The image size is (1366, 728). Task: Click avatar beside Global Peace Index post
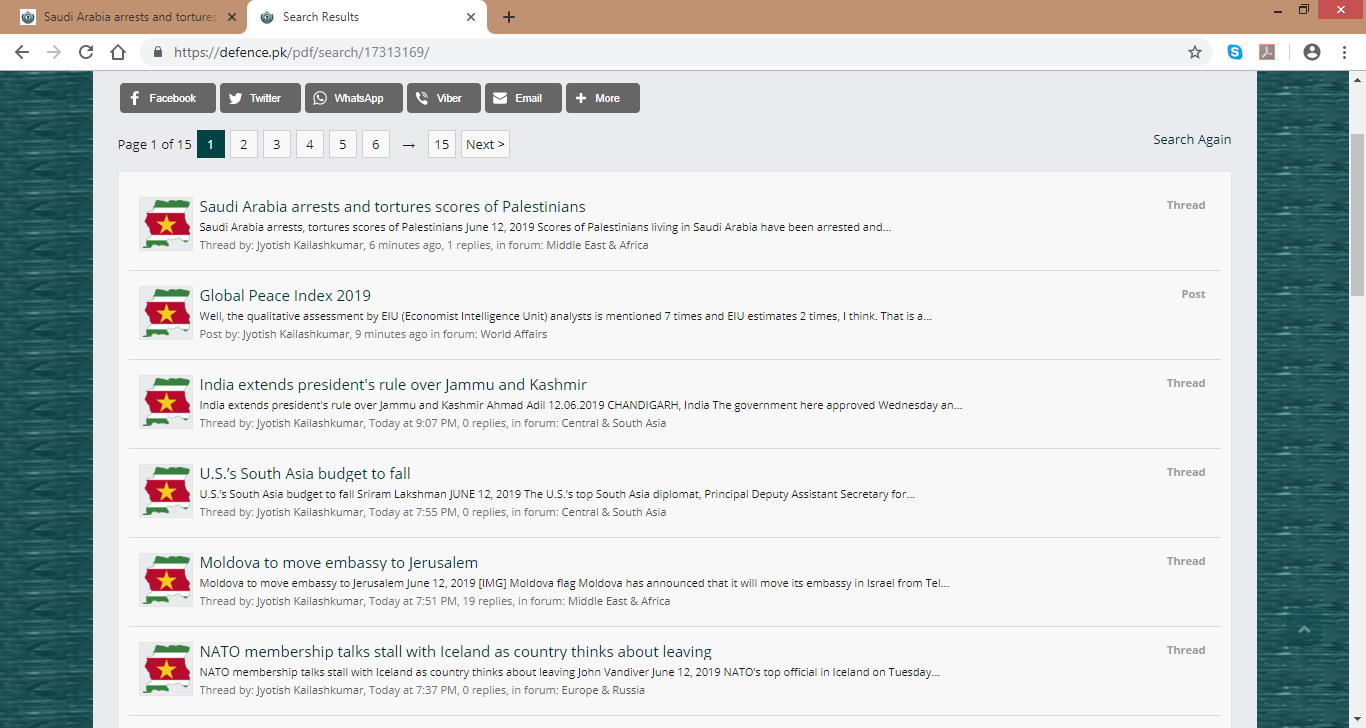[x=166, y=313]
